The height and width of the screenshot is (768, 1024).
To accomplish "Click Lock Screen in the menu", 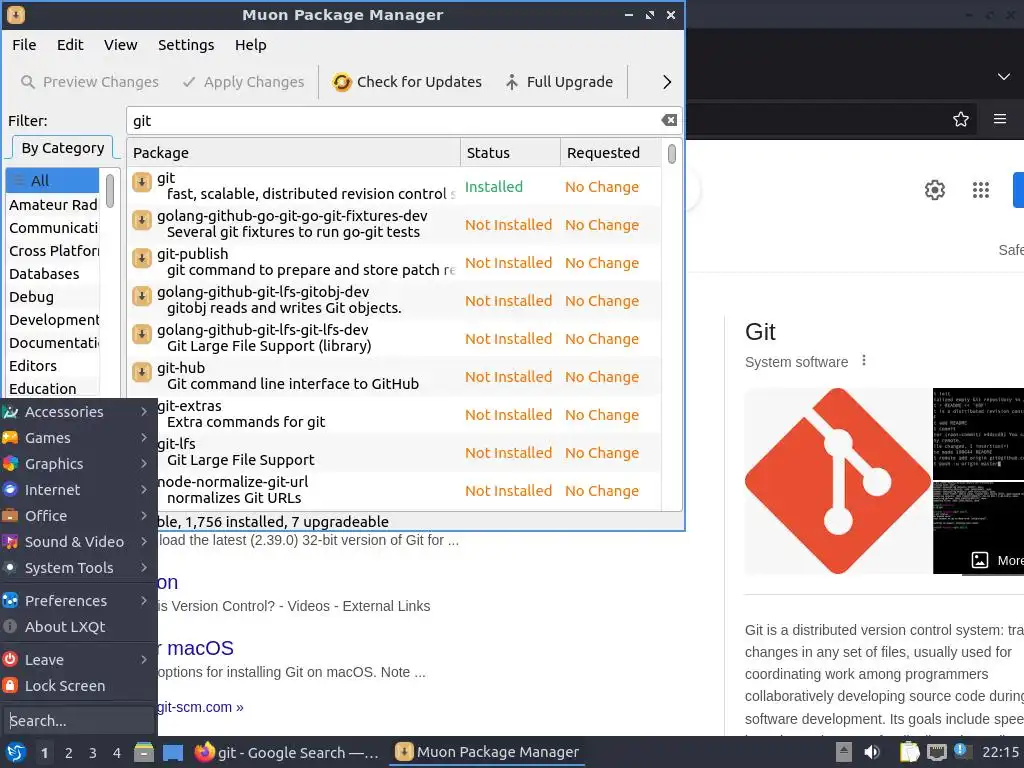I will 77,686.
